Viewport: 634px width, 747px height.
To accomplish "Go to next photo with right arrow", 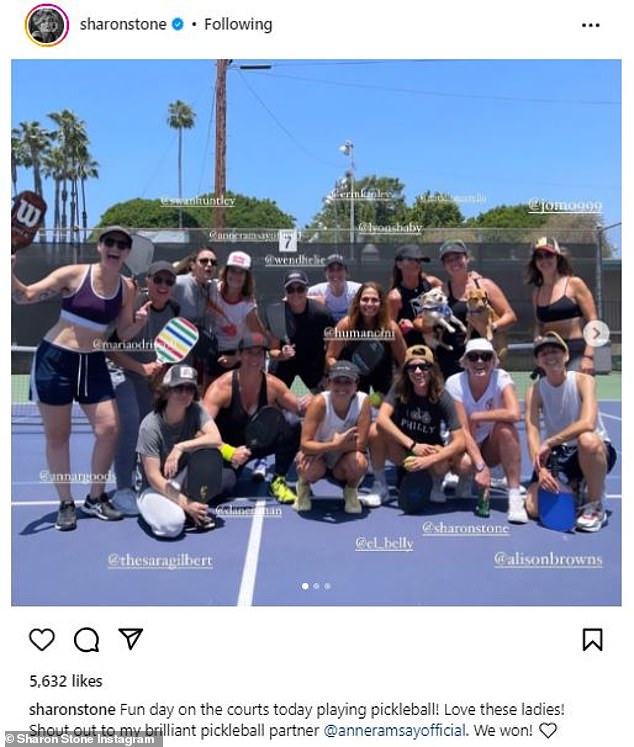I will [596, 333].
